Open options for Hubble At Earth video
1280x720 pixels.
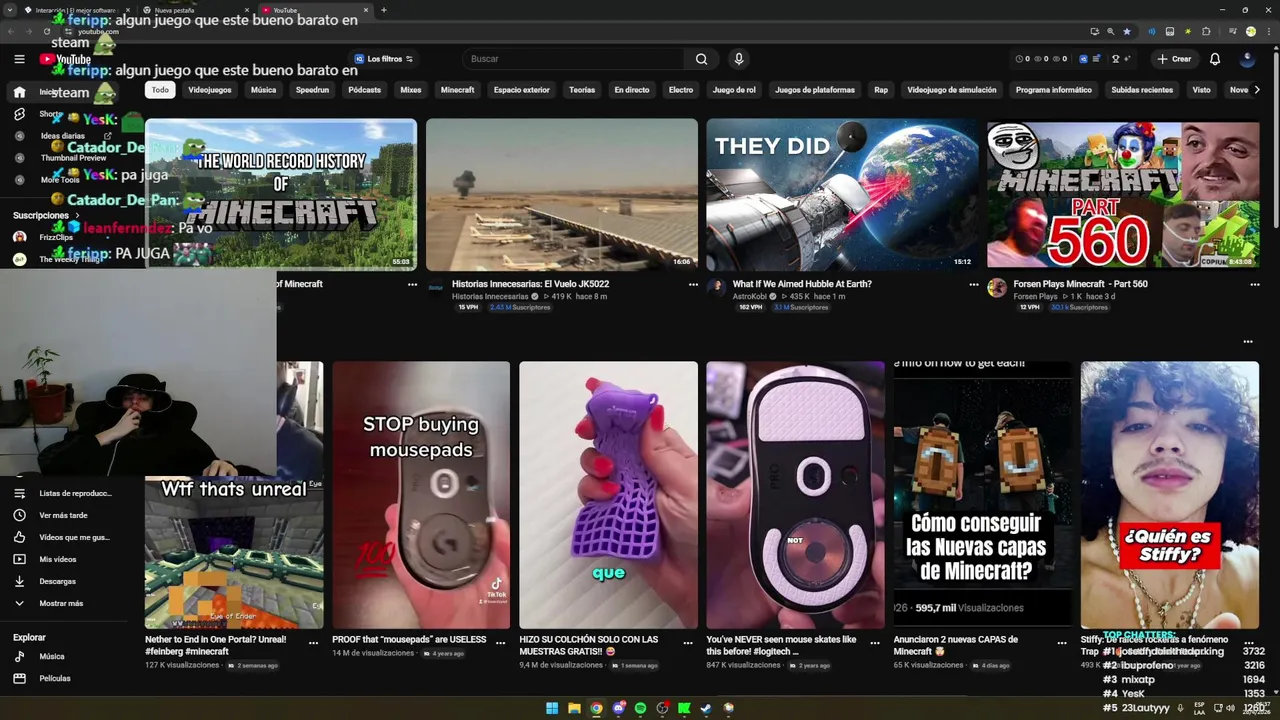[x=974, y=285]
